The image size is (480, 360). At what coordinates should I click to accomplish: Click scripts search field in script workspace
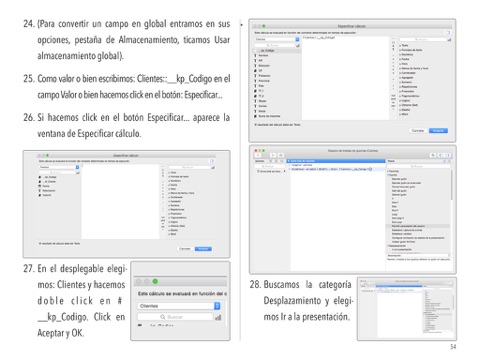coord(270,166)
